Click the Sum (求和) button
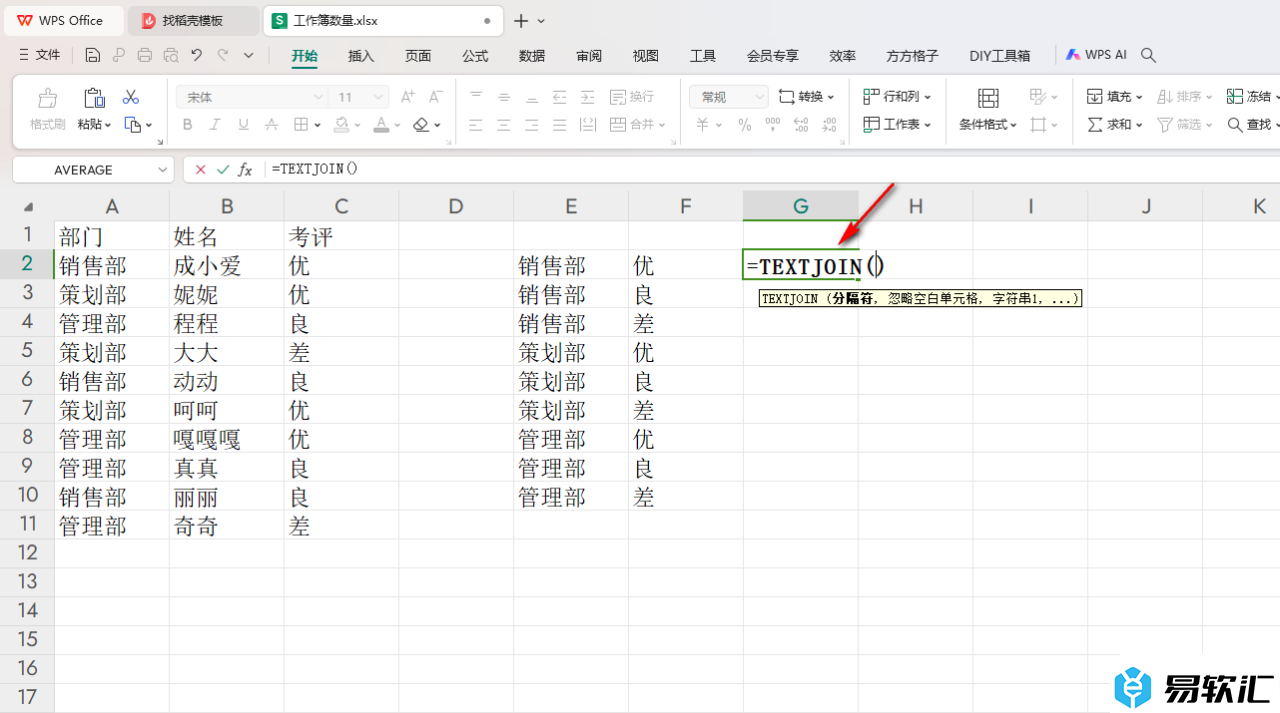1280x713 pixels. pos(1114,125)
